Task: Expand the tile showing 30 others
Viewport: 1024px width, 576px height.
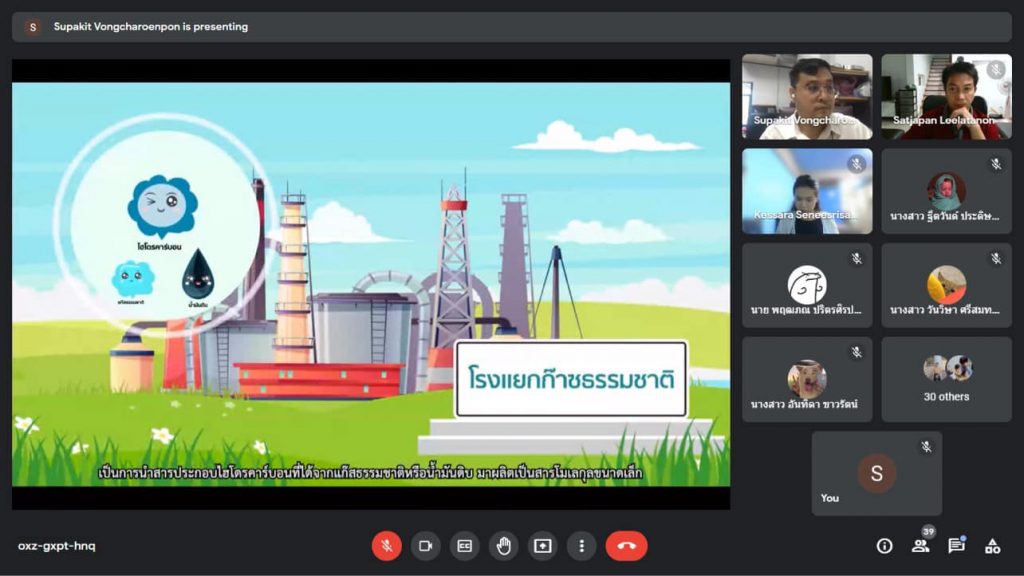Action: coord(946,378)
